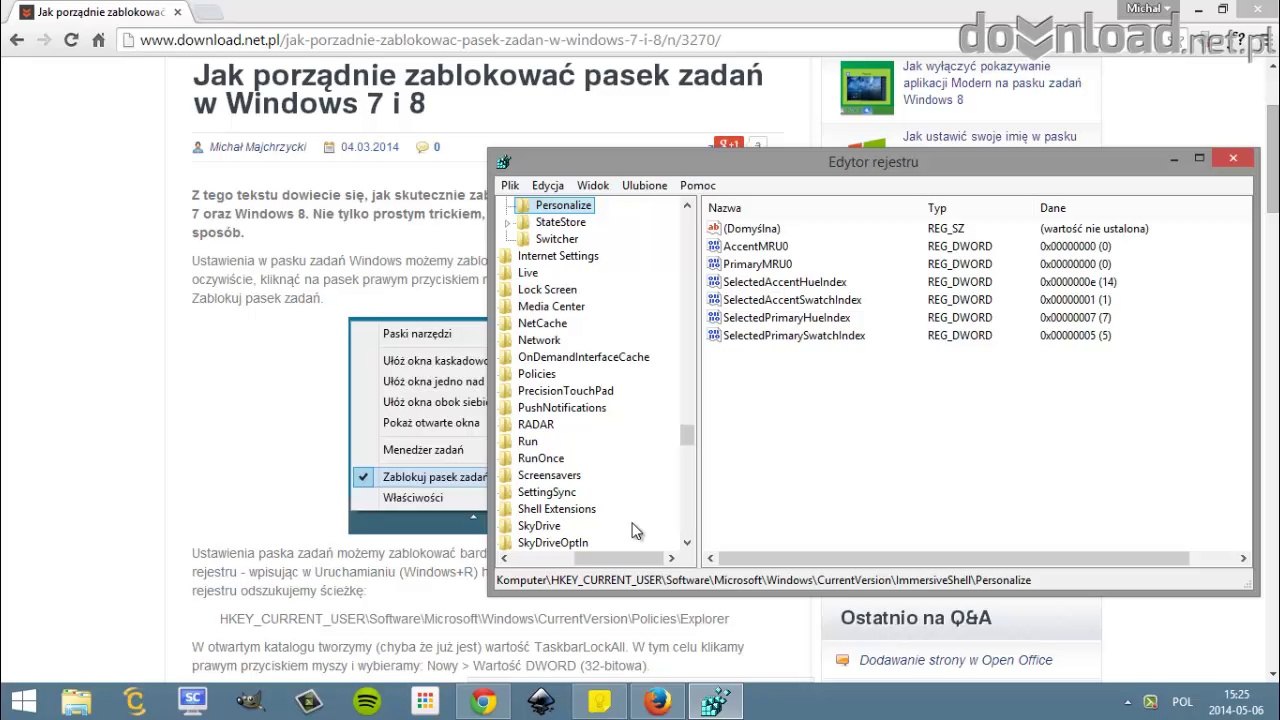Click data value '0x0000000e (14)'
Screen dimensions: 1280x720
point(1078,282)
